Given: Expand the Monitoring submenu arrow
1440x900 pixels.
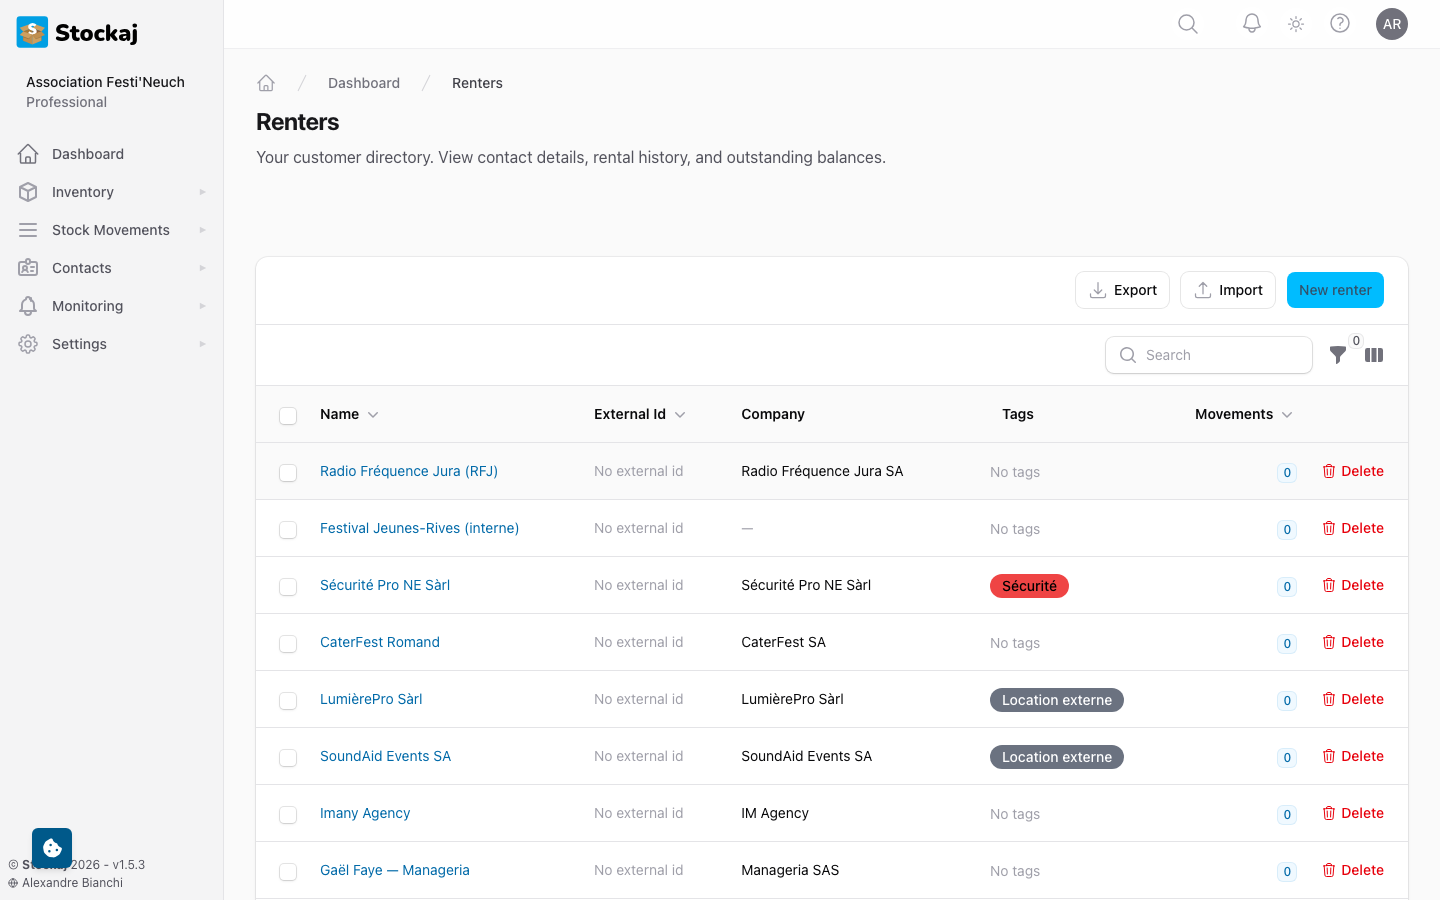Looking at the screenshot, I should pyautogui.click(x=202, y=306).
